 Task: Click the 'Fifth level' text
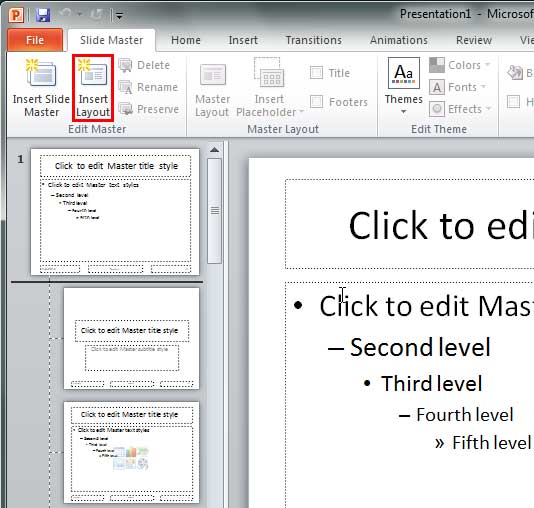click(492, 443)
